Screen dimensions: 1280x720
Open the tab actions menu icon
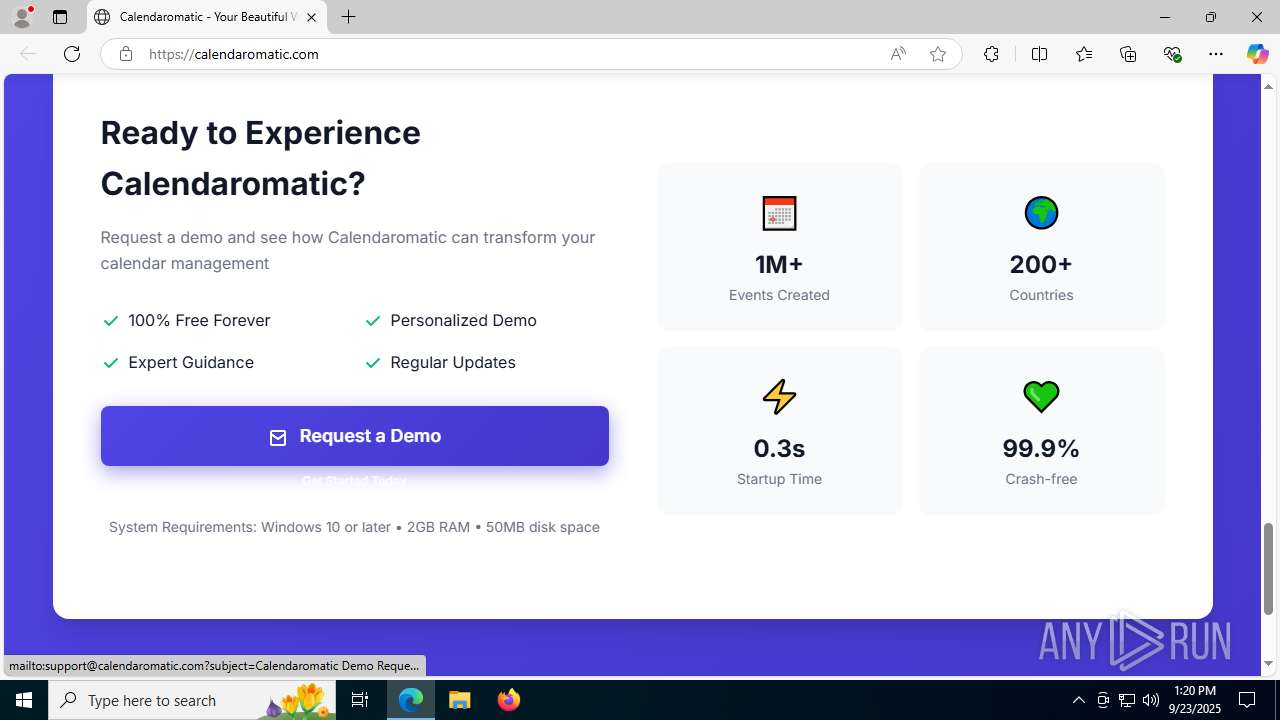click(x=60, y=17)
